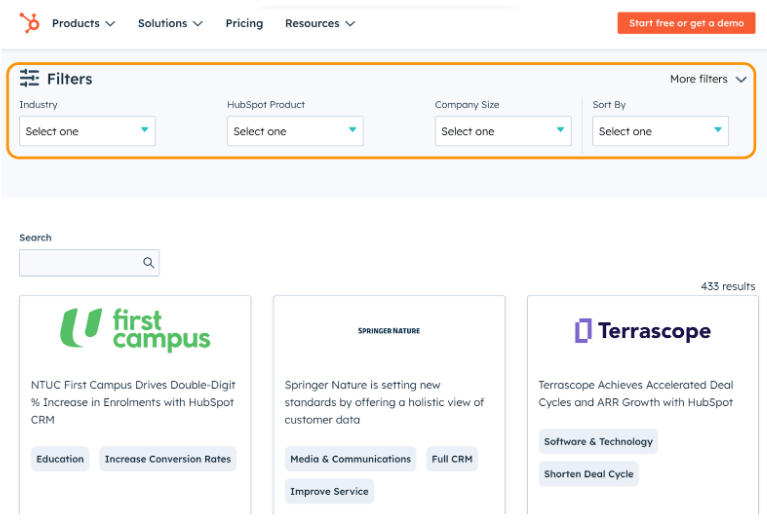The image size is (767, 530).
Task: Click the search magnifying glass icon
Action: click(x=148, y=263)
